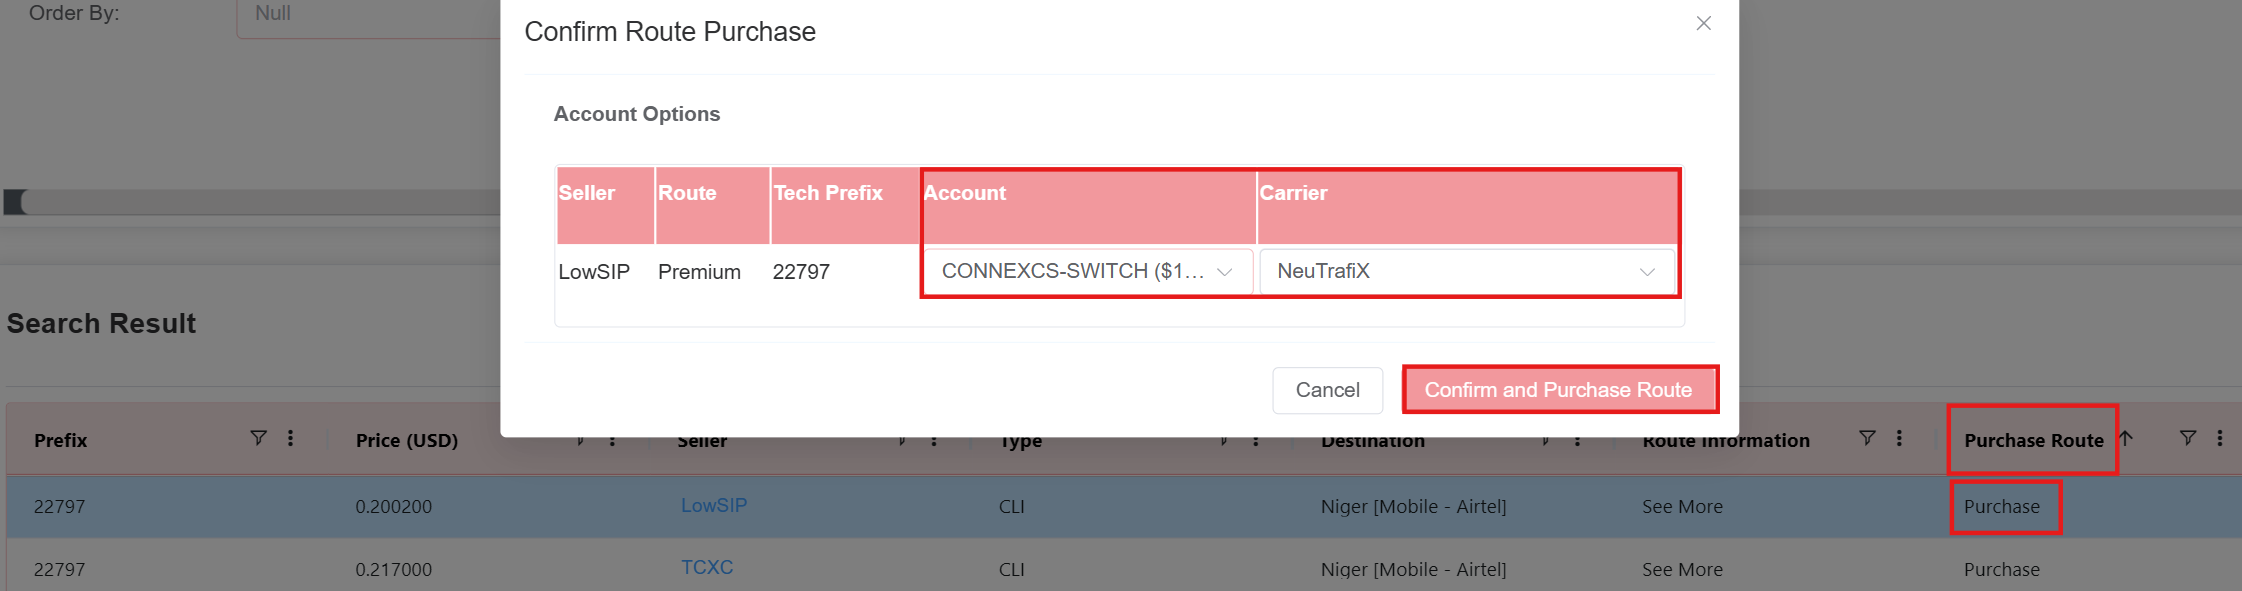Viewport: 2242px width, 591px height.
Task: Expand the Account dropdown CONNEXCS-SWITCH
Action: [1087, 272]
